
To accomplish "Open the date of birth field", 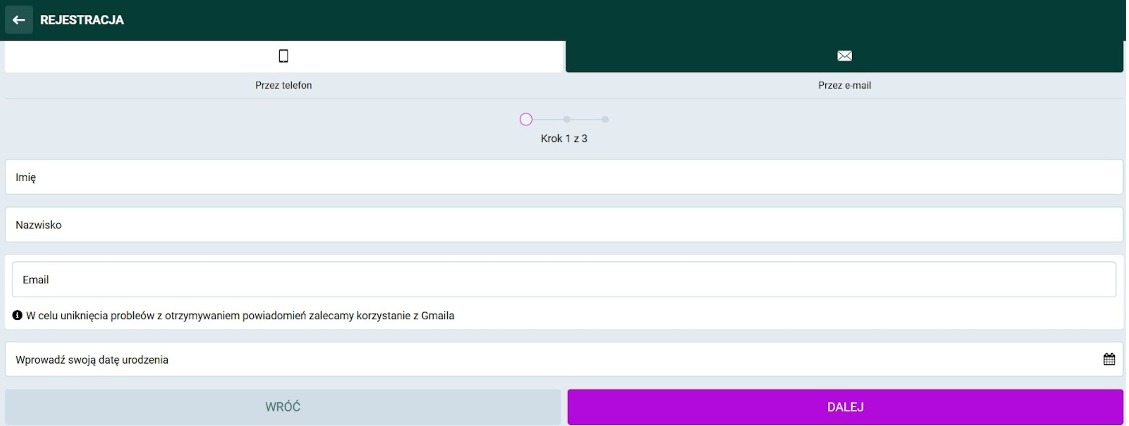I will [x=550, y=359].
